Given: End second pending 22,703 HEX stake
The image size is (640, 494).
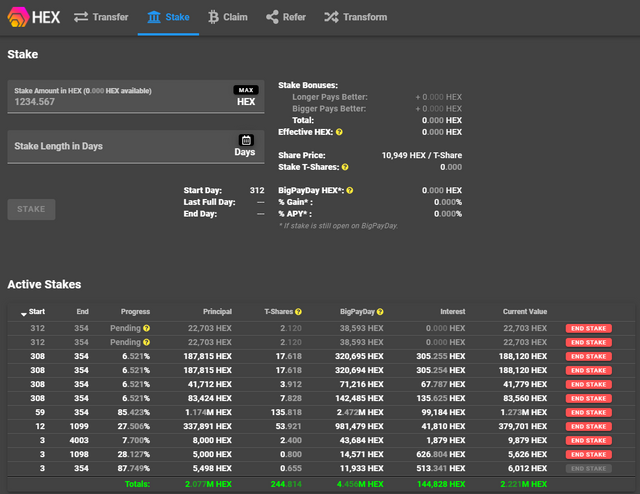Looking at the screenshot, I should click(589, 342).
